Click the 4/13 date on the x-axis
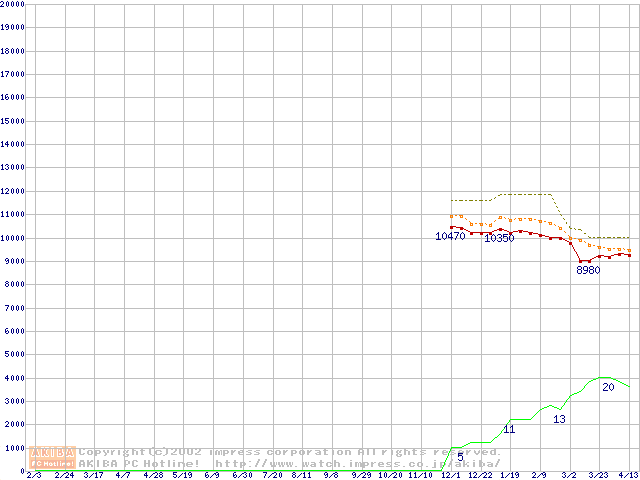This screenshot has height=480, width=640. 628,475
